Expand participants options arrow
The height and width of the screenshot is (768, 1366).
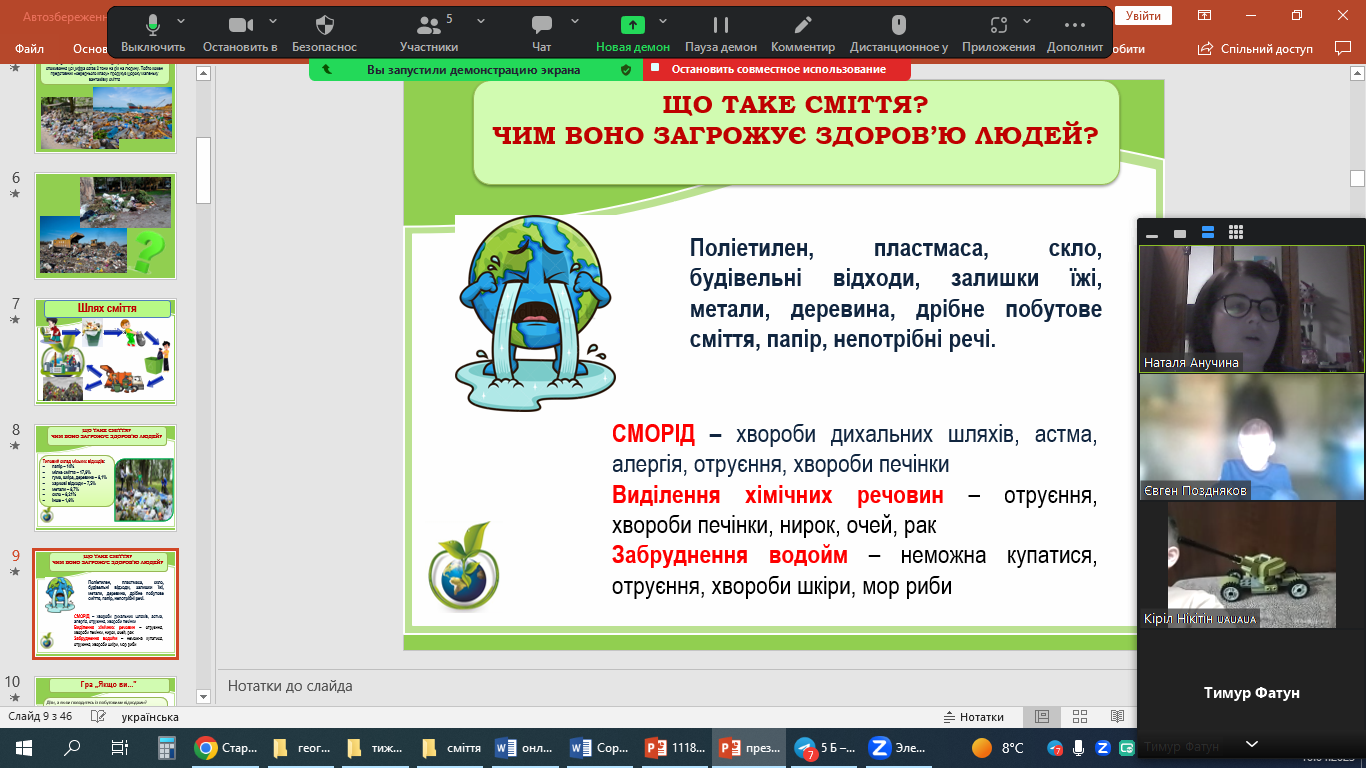[481, 20]
